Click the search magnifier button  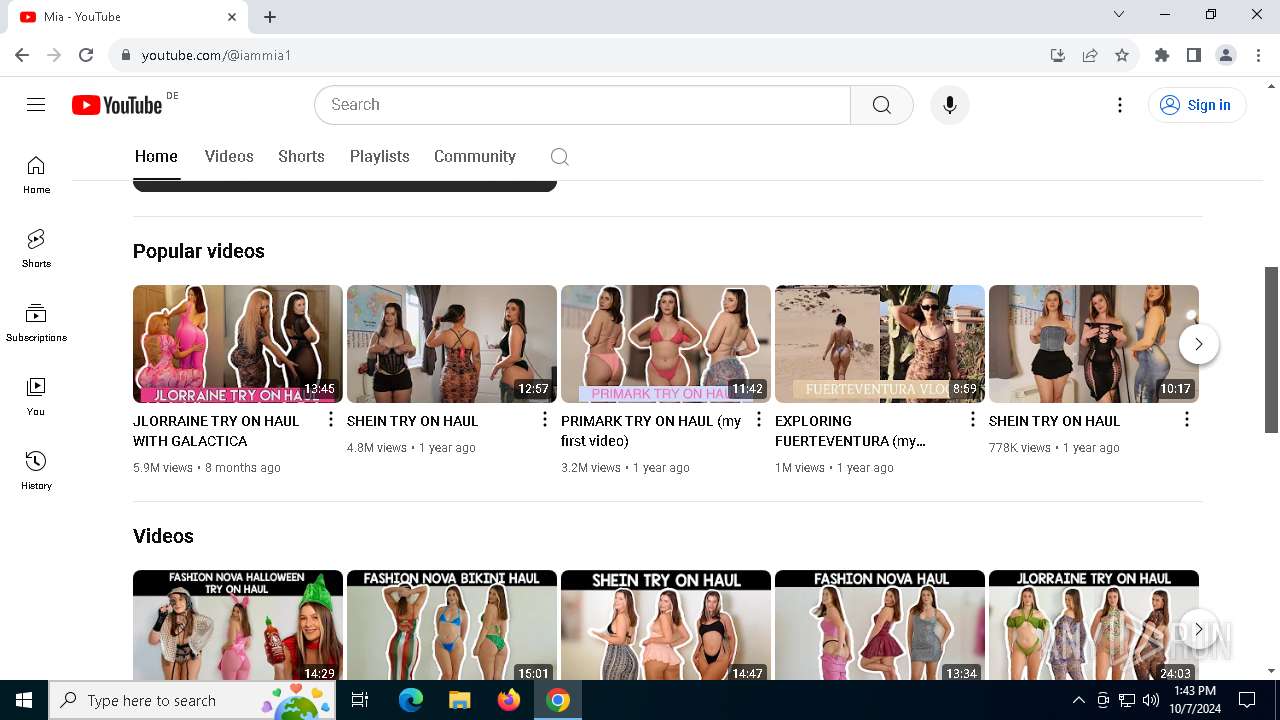tap(881, 105)
